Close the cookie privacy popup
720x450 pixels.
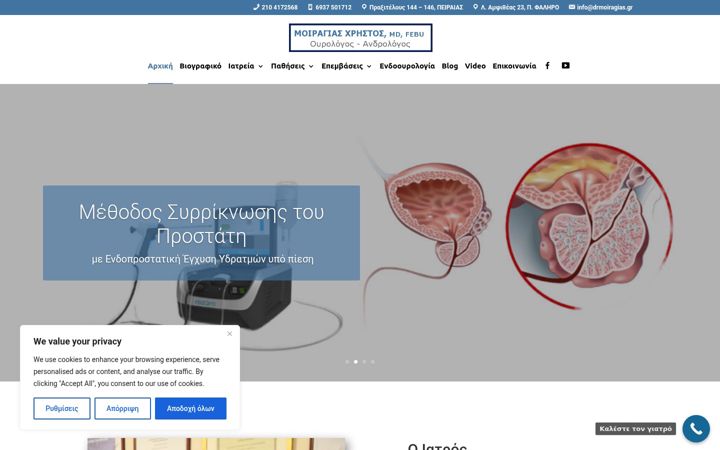click(x=230, y=333)
